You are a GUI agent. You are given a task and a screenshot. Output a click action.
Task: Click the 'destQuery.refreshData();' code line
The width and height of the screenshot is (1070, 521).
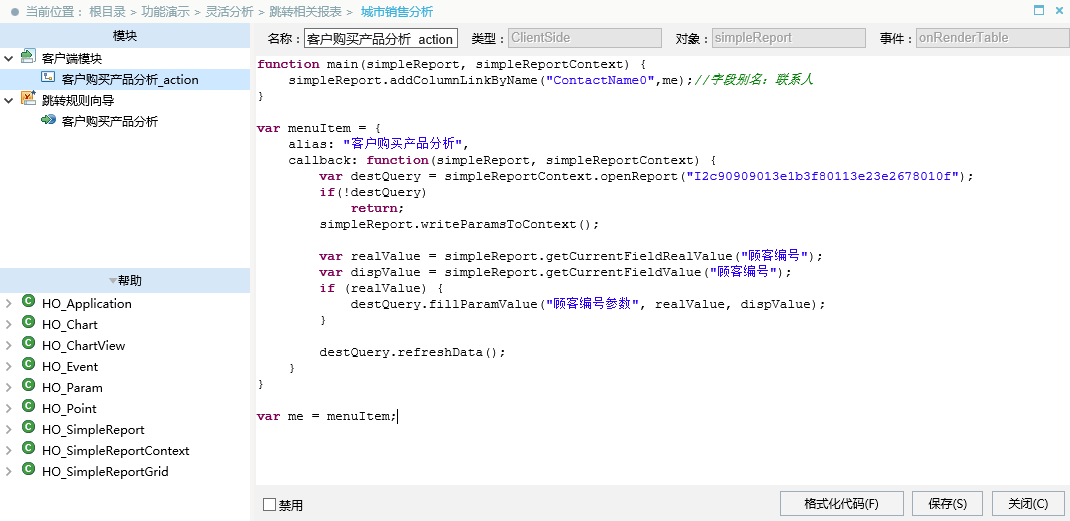[412, 352]
